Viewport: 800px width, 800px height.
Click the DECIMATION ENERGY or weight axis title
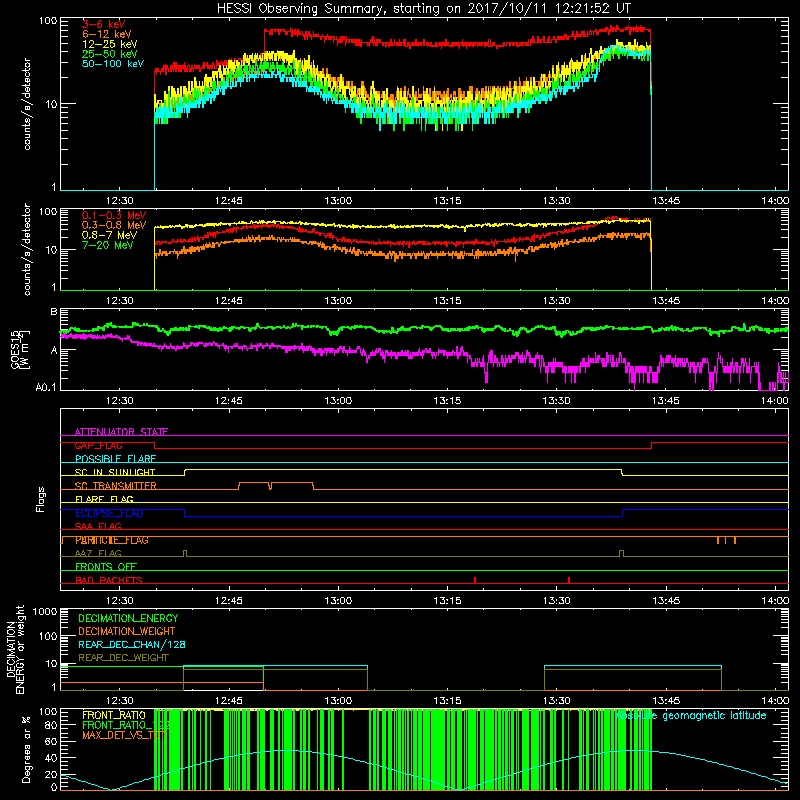point(15,649)
